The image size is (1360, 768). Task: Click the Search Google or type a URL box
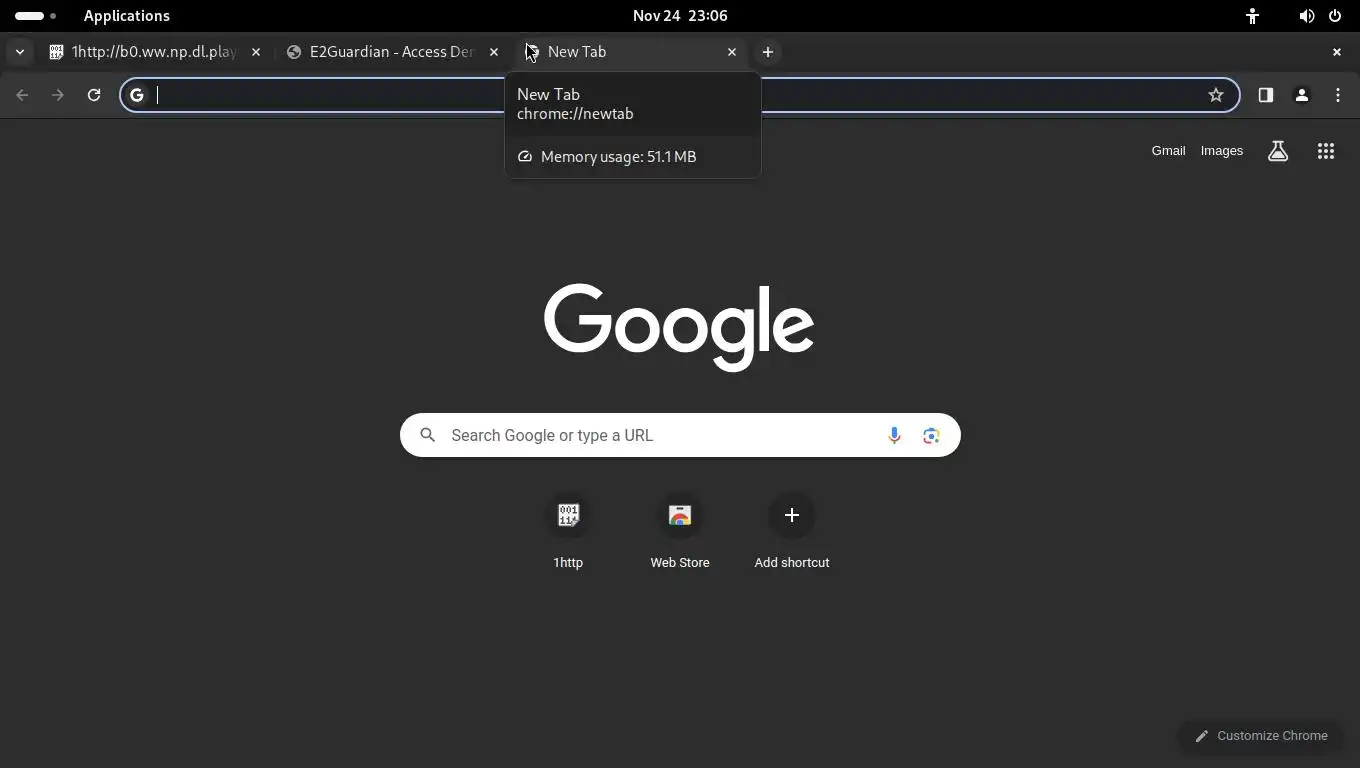[x=680, y=435]
